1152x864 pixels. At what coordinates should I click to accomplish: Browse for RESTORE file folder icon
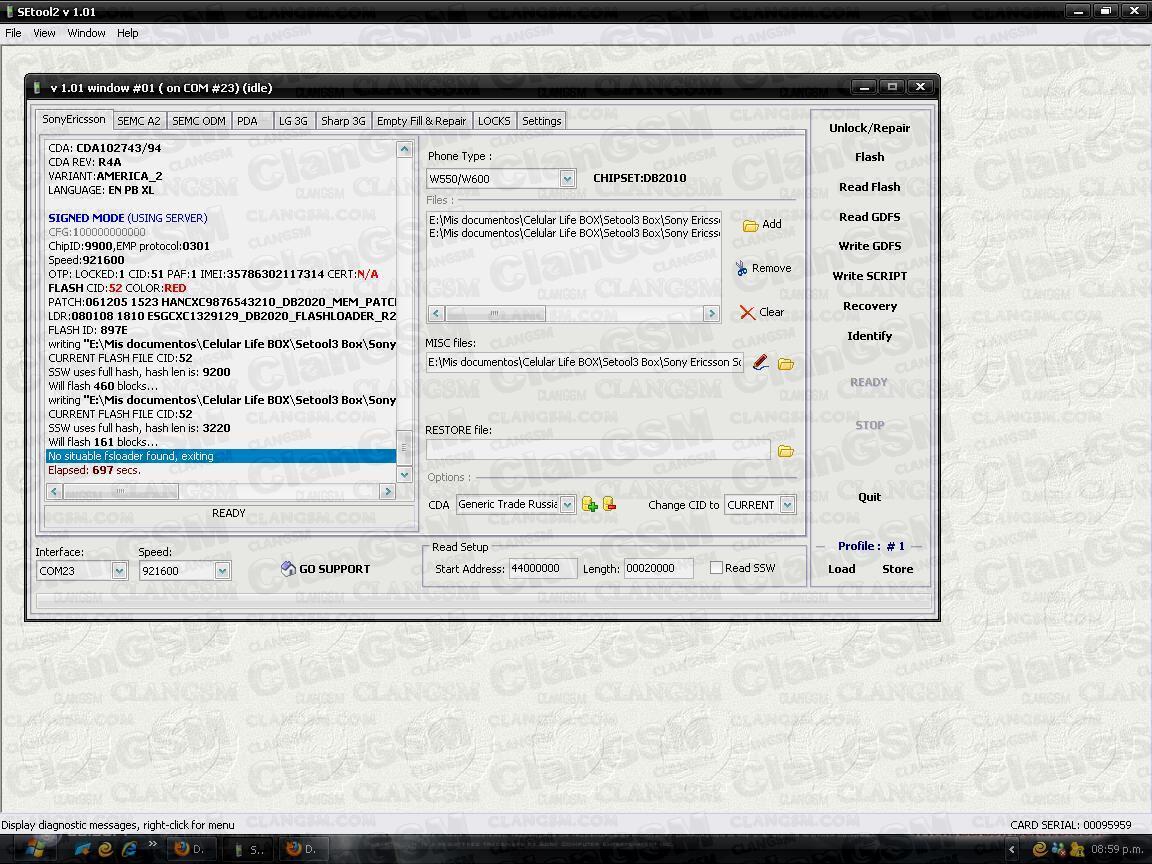click(786, 451)
